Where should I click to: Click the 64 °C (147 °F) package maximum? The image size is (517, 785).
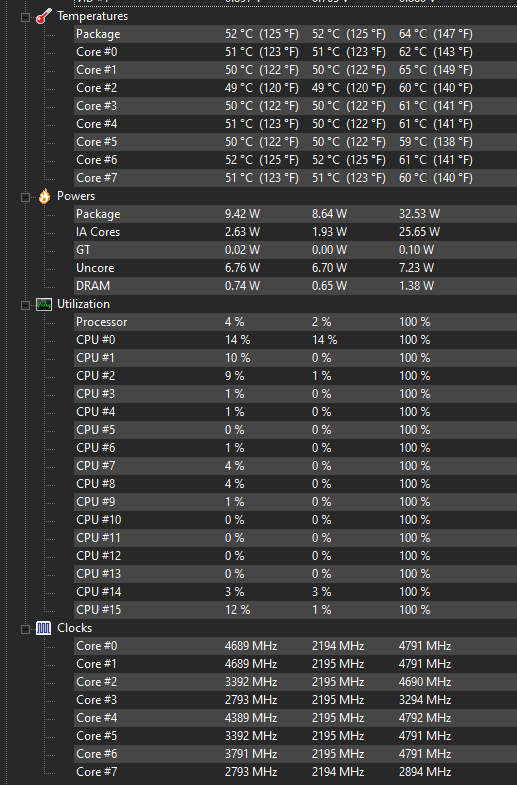[435, 34]
